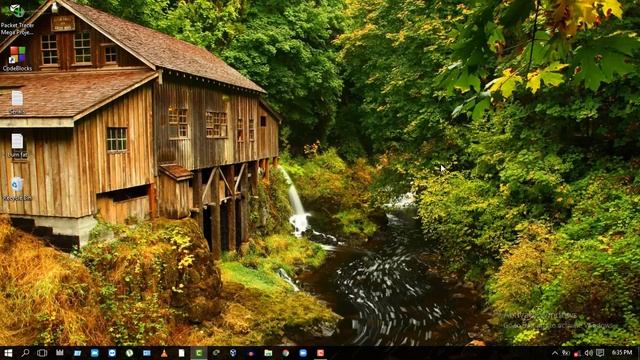The width and height of the screenshot is (640, 360).
Task: Open the Packet Tracer Mega Project desktop shortcut
Action: 17,19
